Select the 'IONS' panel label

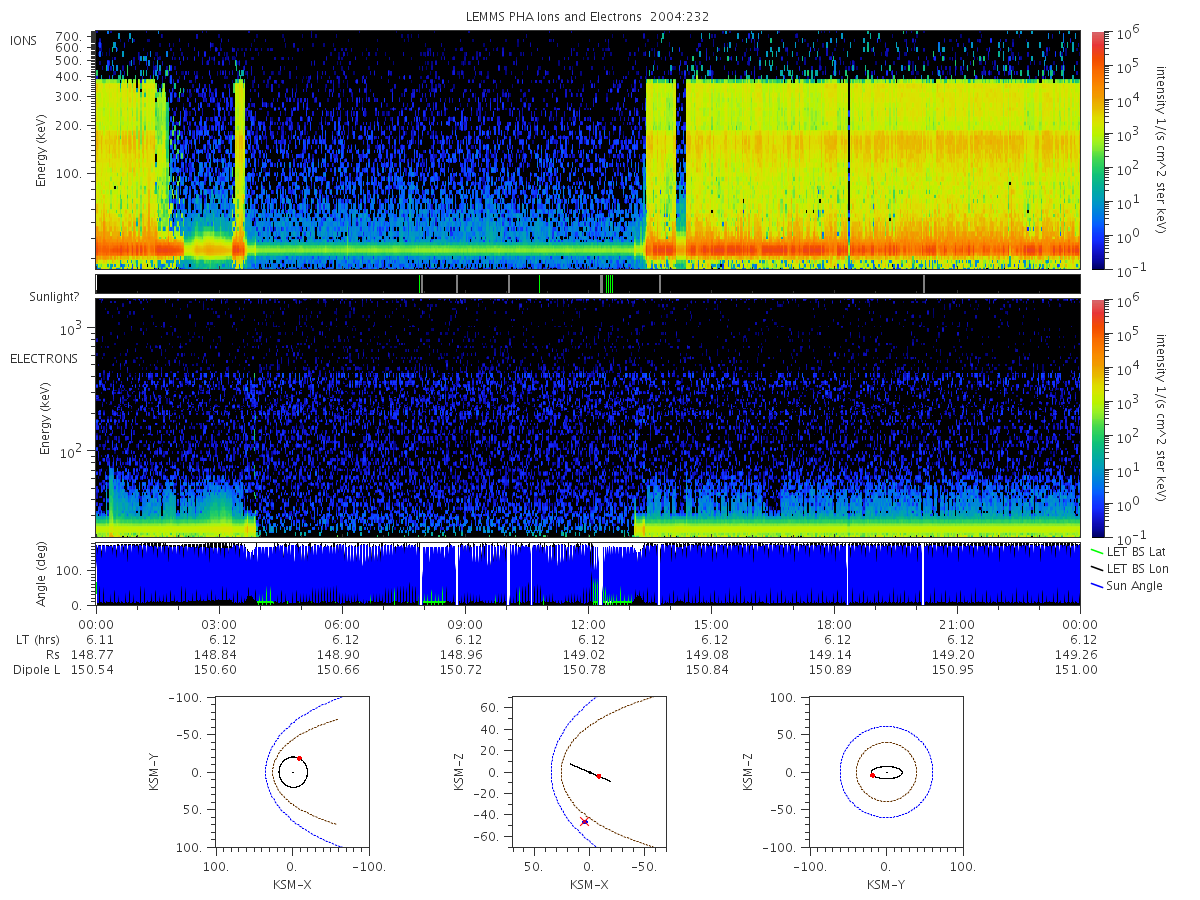(25, 40)
